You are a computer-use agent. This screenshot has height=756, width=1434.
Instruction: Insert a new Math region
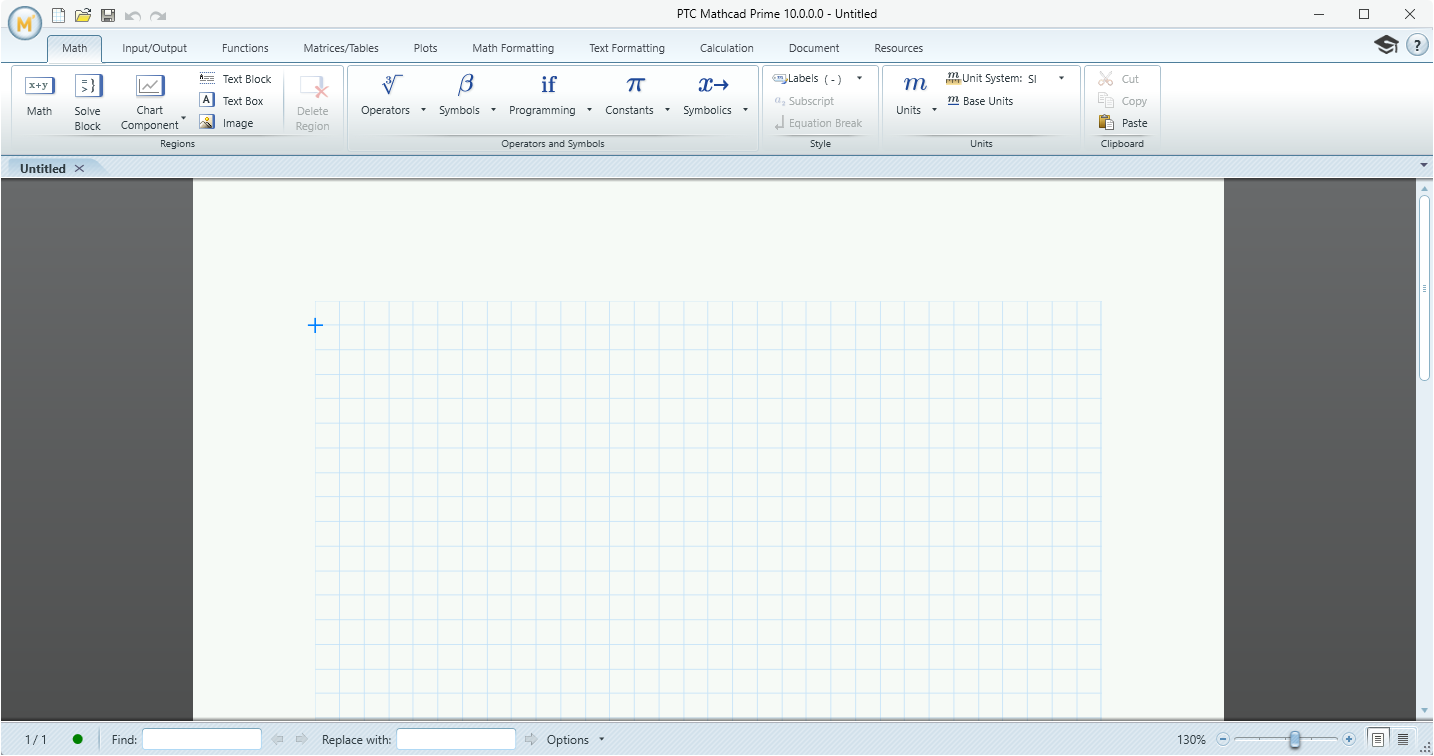coord(38,97)
